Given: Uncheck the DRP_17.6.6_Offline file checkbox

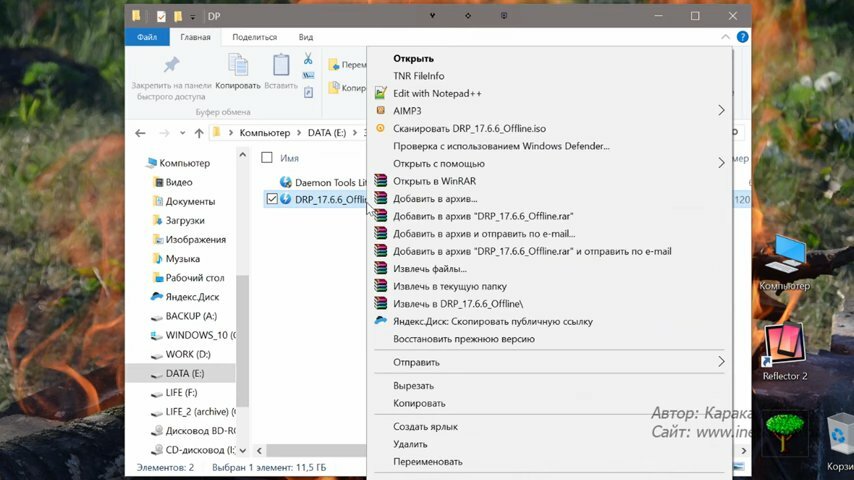Looking at the screenshot, I should [272, 199].
